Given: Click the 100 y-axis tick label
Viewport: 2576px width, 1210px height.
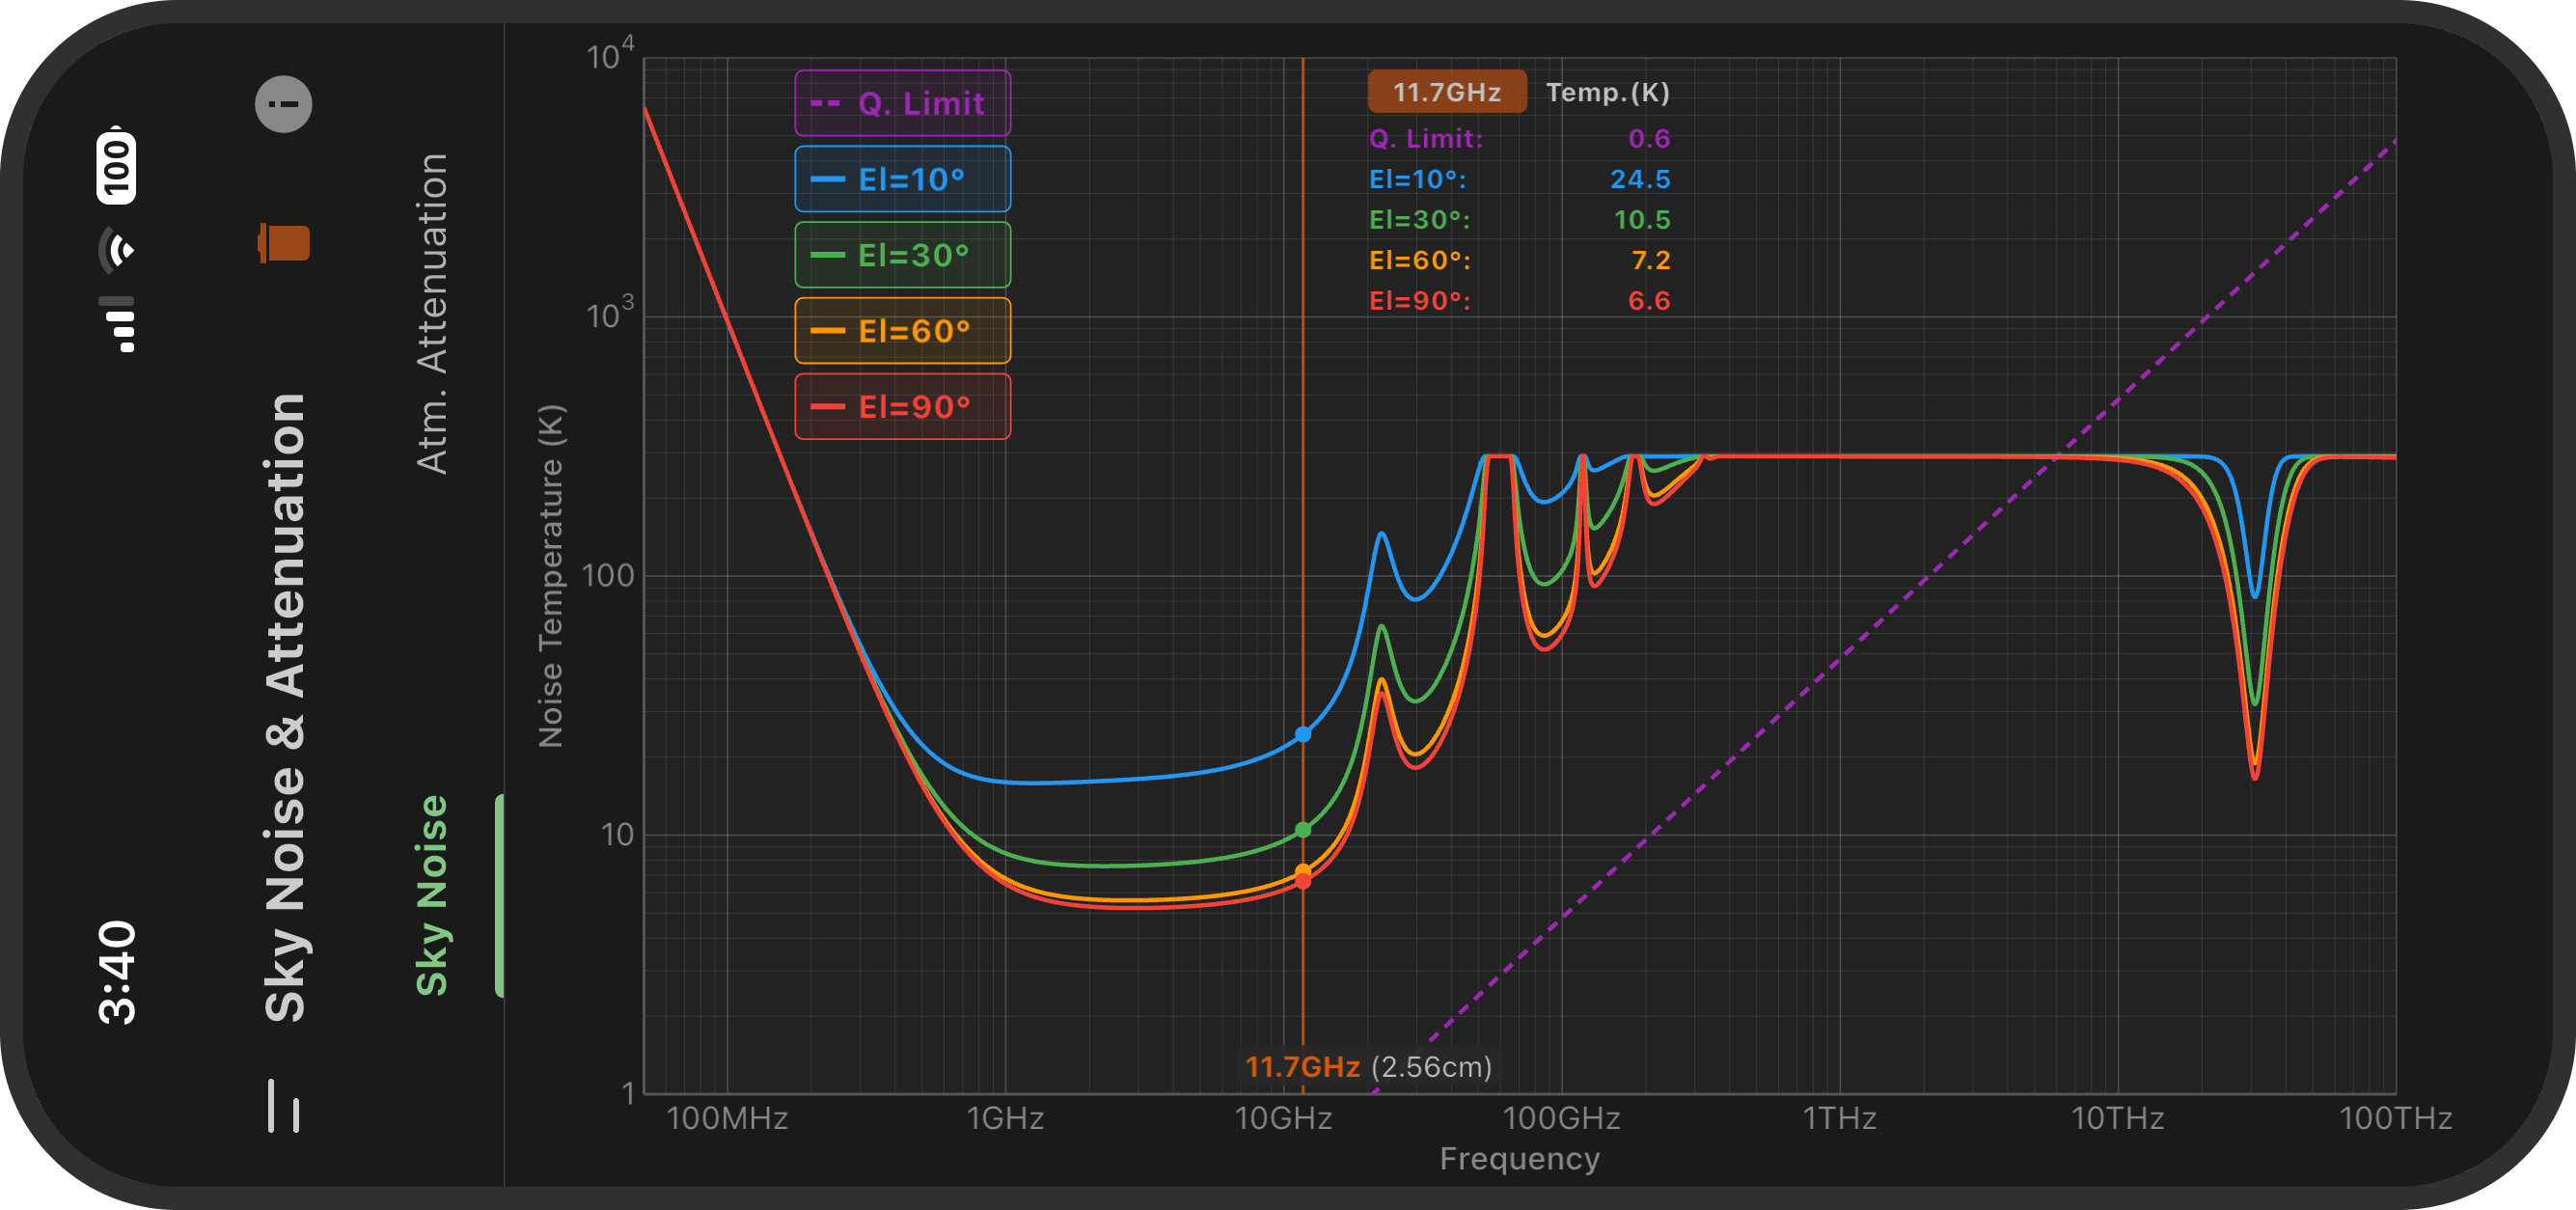Looking at the screenshot, I should tap(607, 575).
